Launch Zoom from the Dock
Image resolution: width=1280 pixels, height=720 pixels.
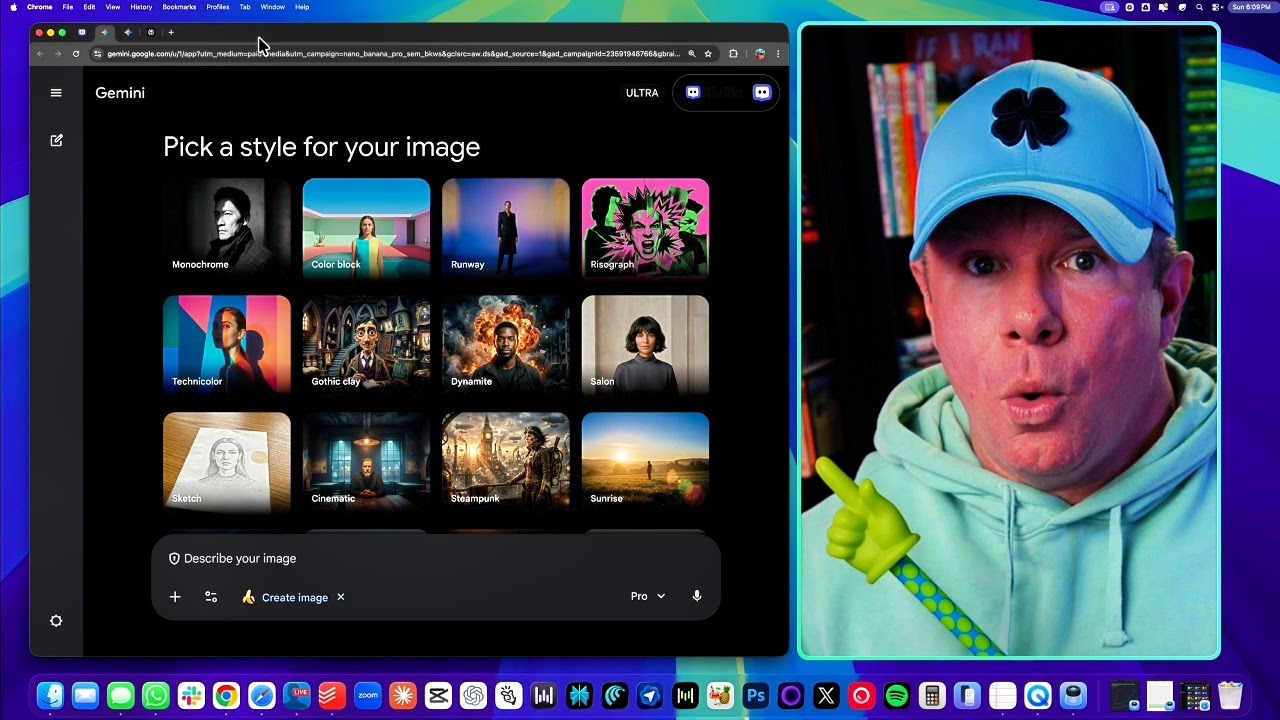[368, 695]
